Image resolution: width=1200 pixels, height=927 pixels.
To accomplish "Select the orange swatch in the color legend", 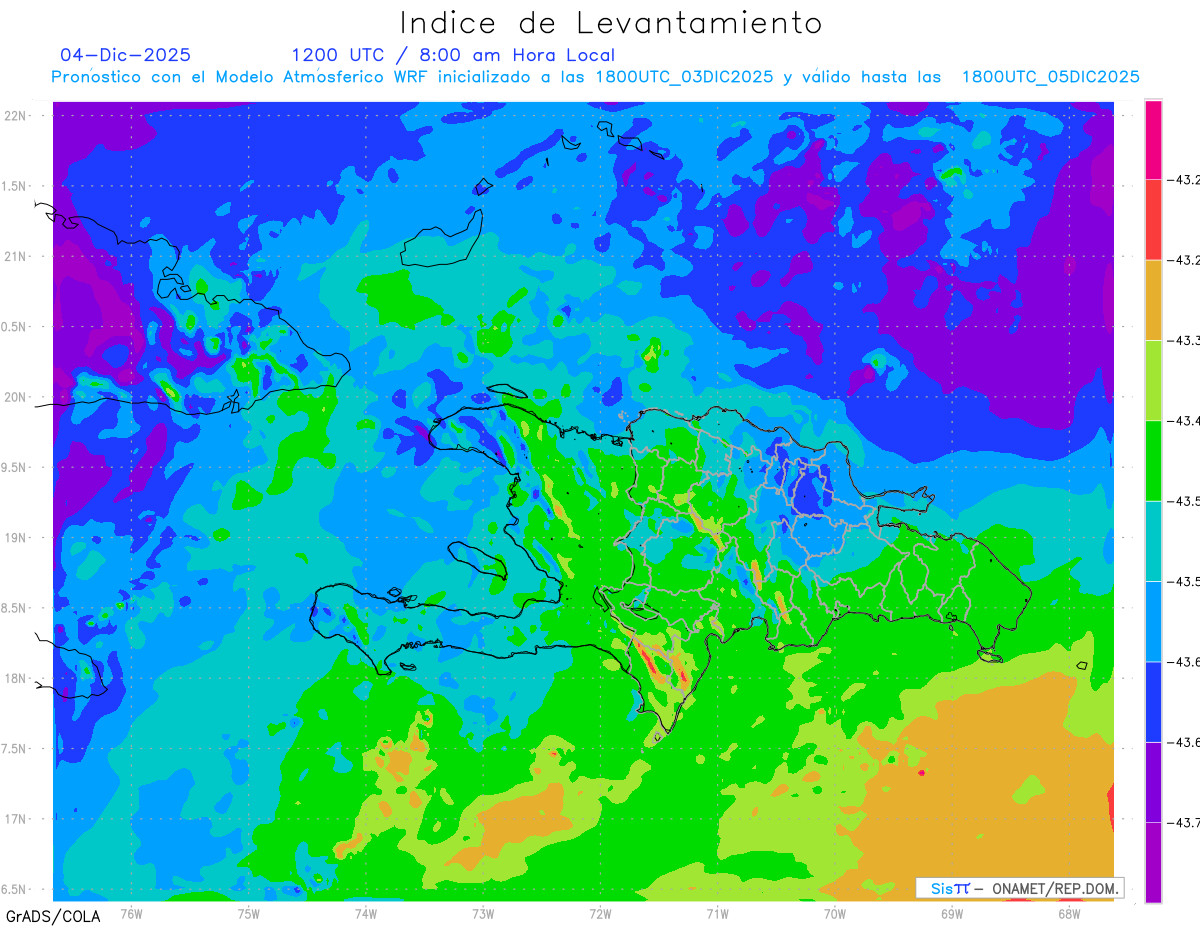I will 1153,300.
